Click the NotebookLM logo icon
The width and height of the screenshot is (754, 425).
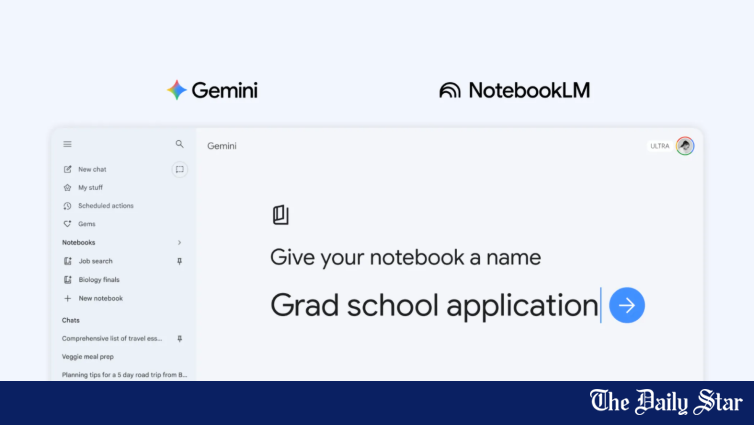[450, 90]
